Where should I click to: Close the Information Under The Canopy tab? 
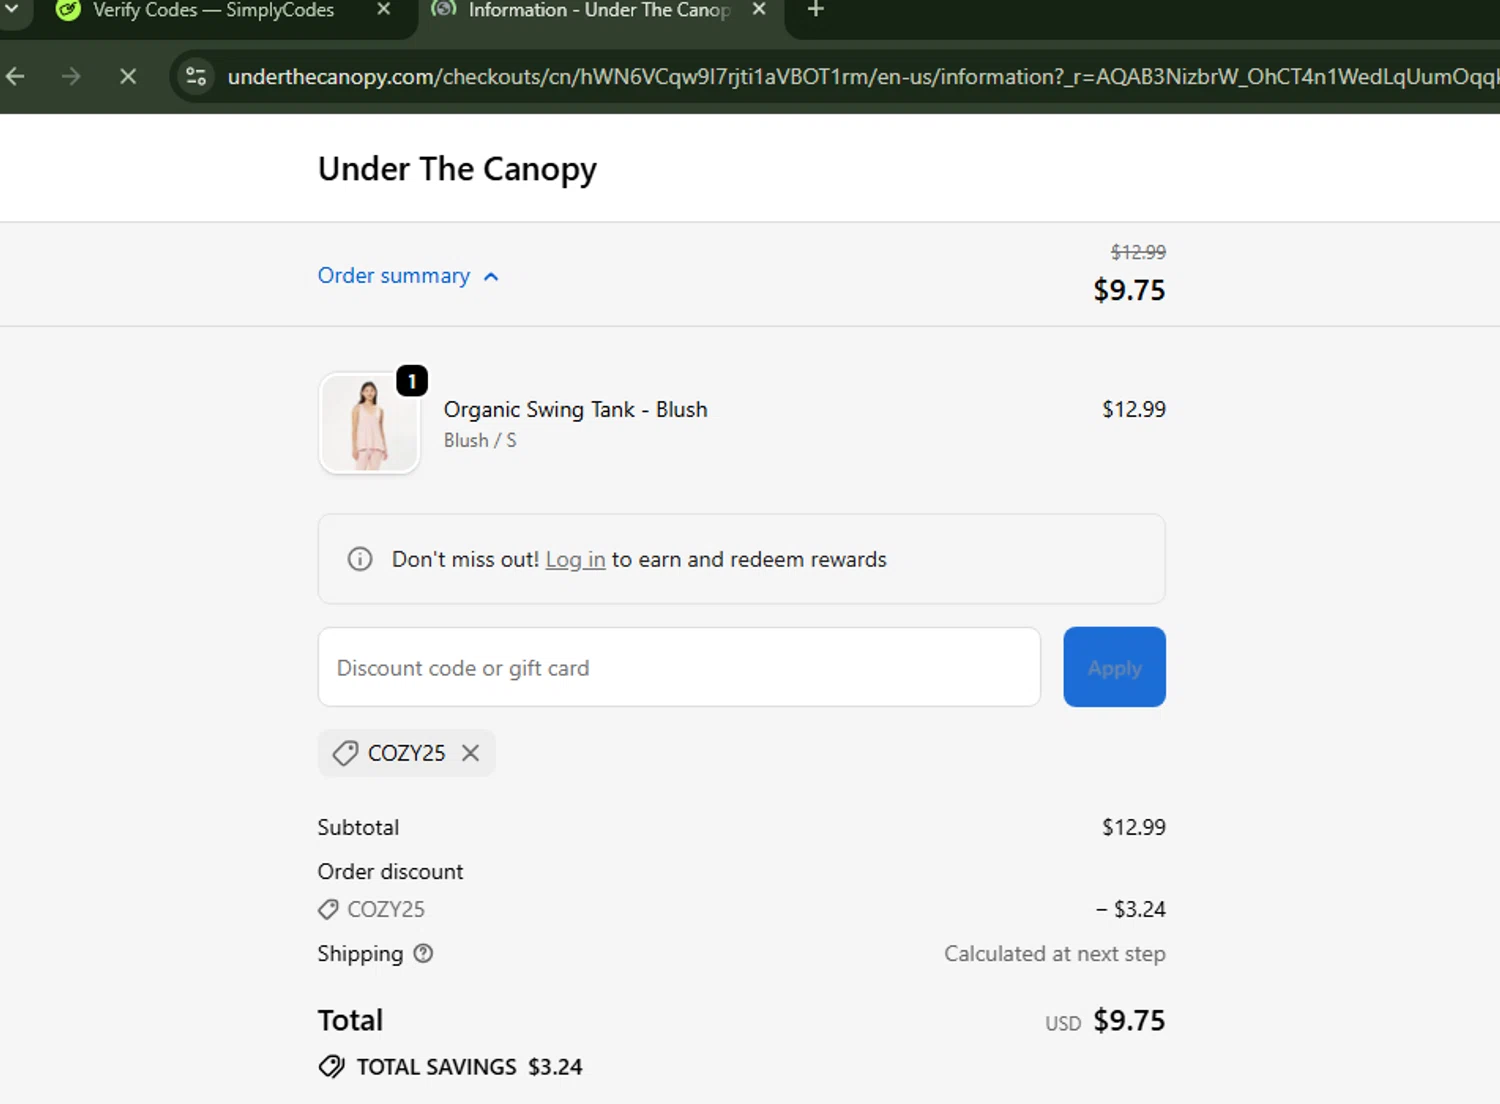(x=759, y=10)
